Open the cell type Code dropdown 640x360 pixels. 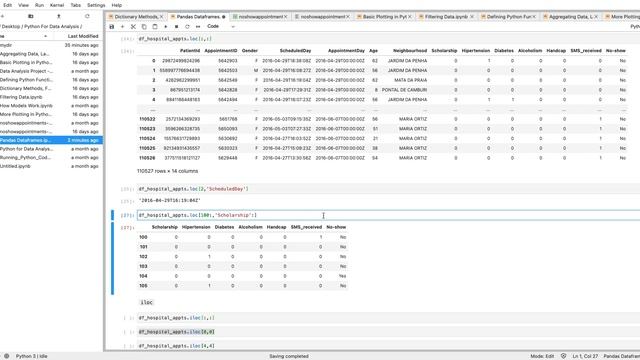(x=221, y=27)
